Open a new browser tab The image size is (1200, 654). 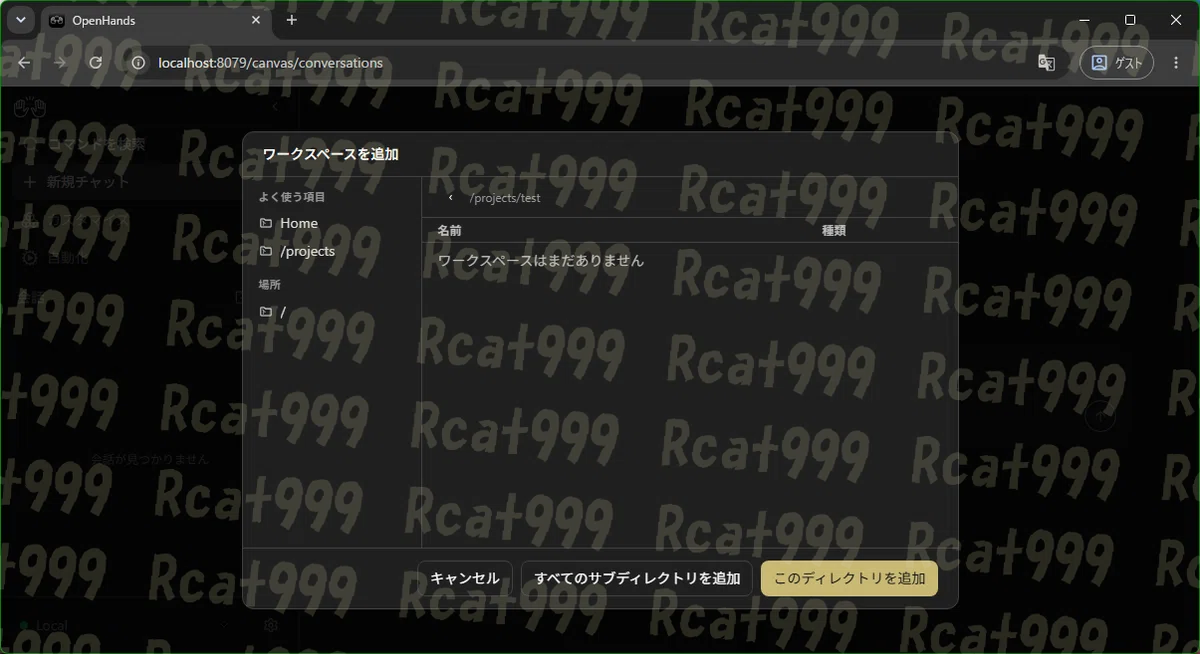[292, 20]
